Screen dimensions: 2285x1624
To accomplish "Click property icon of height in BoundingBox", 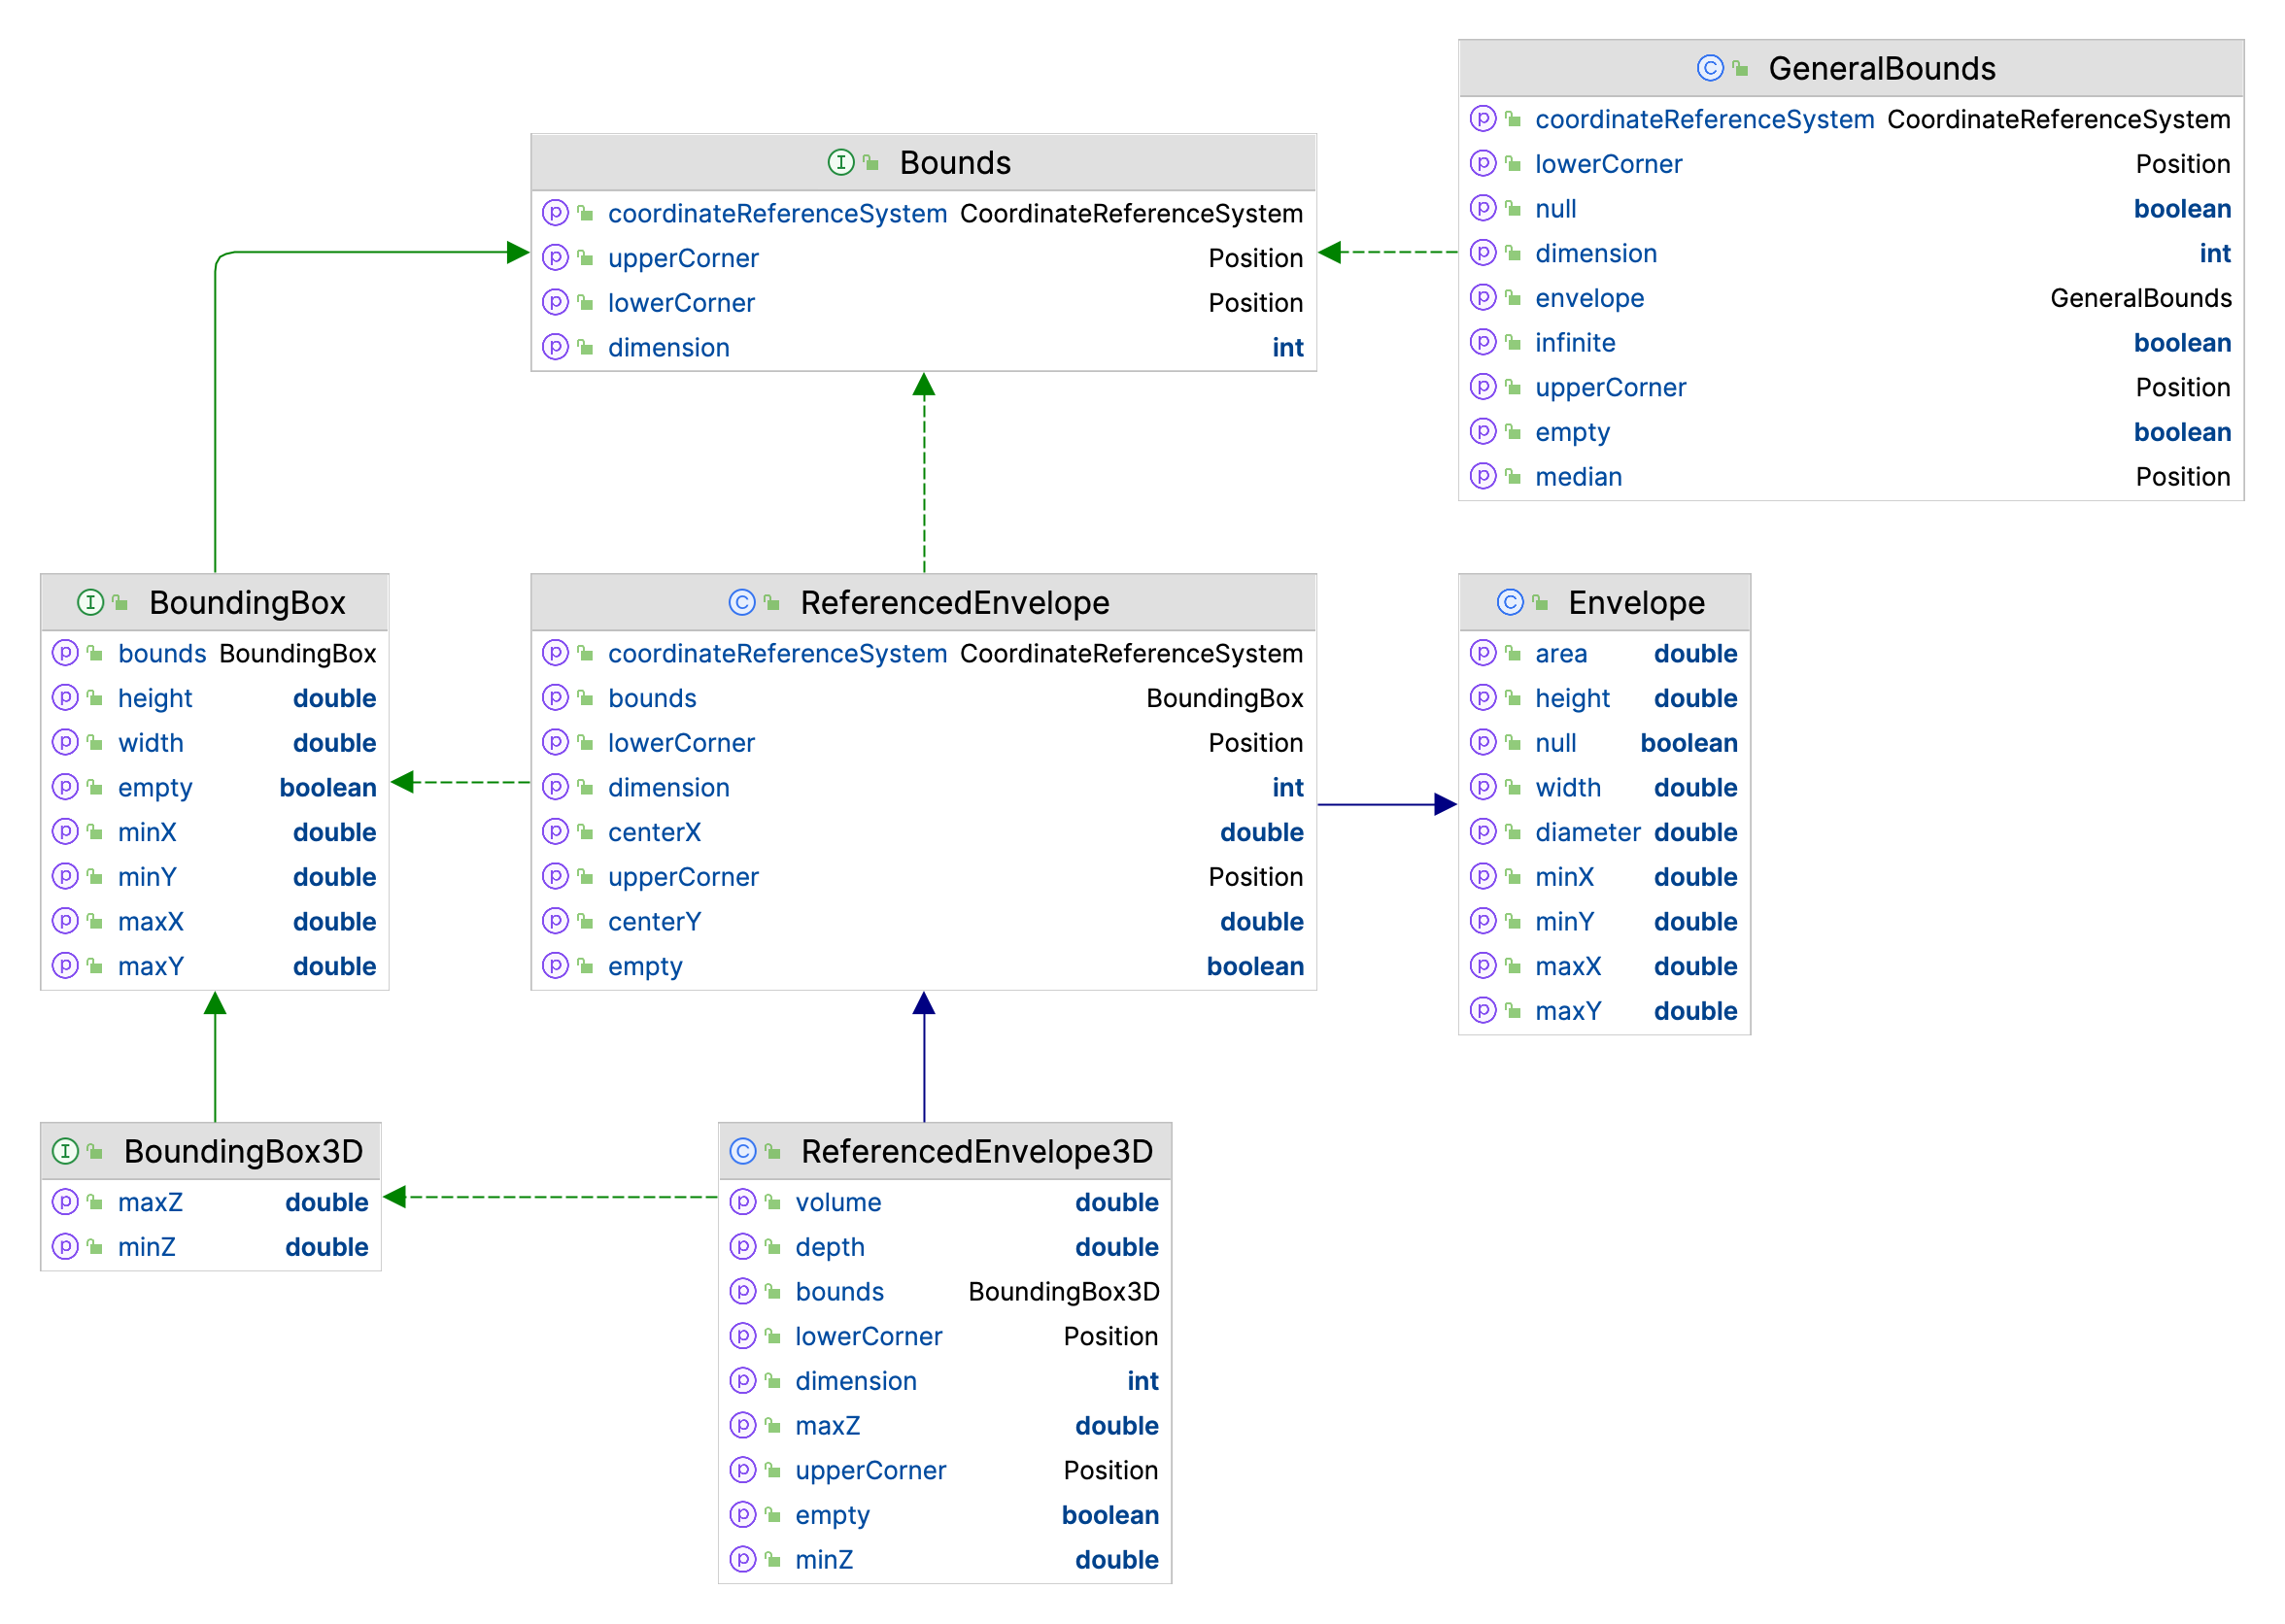I will point(65,698).
